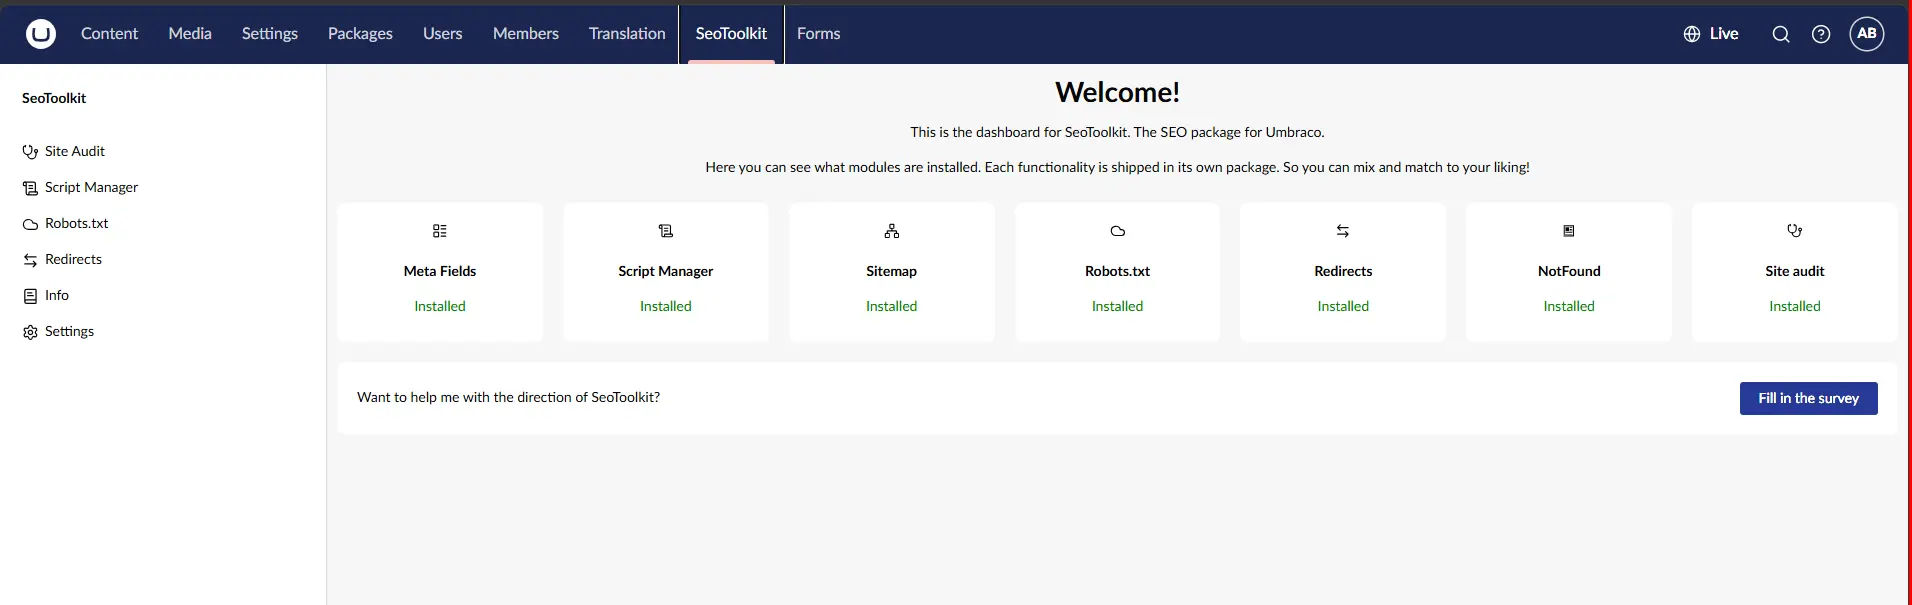Viewport: 1912px width, 605px height.
Task: Click the Redirects arrows sidebar icon
Action: point(30,260)
